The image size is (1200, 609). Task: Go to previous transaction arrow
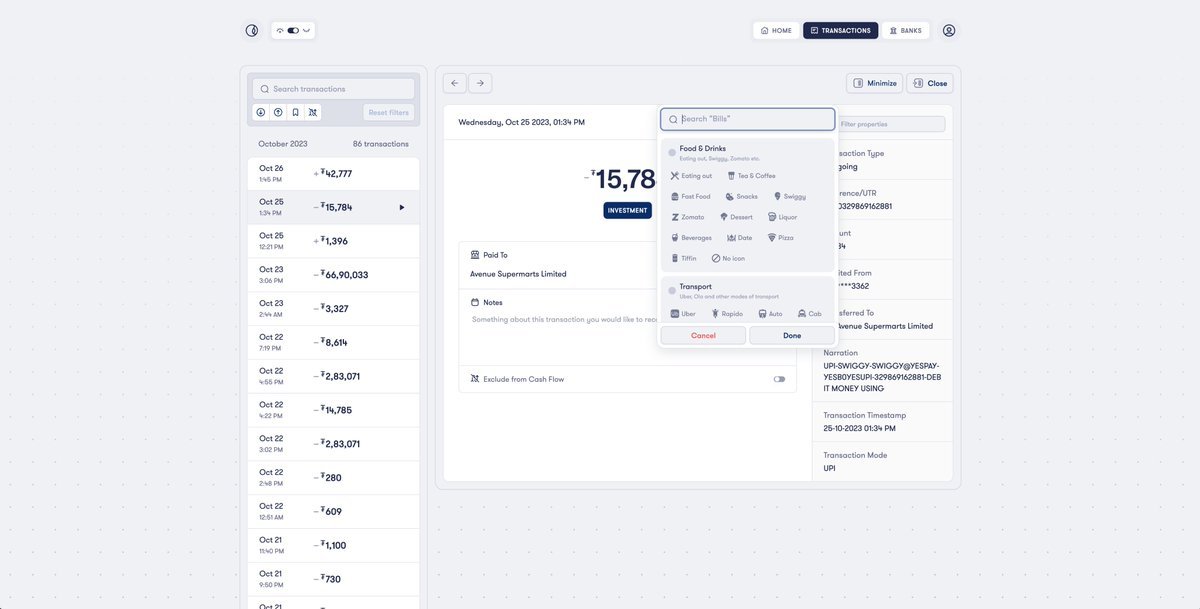click(455, 83)
